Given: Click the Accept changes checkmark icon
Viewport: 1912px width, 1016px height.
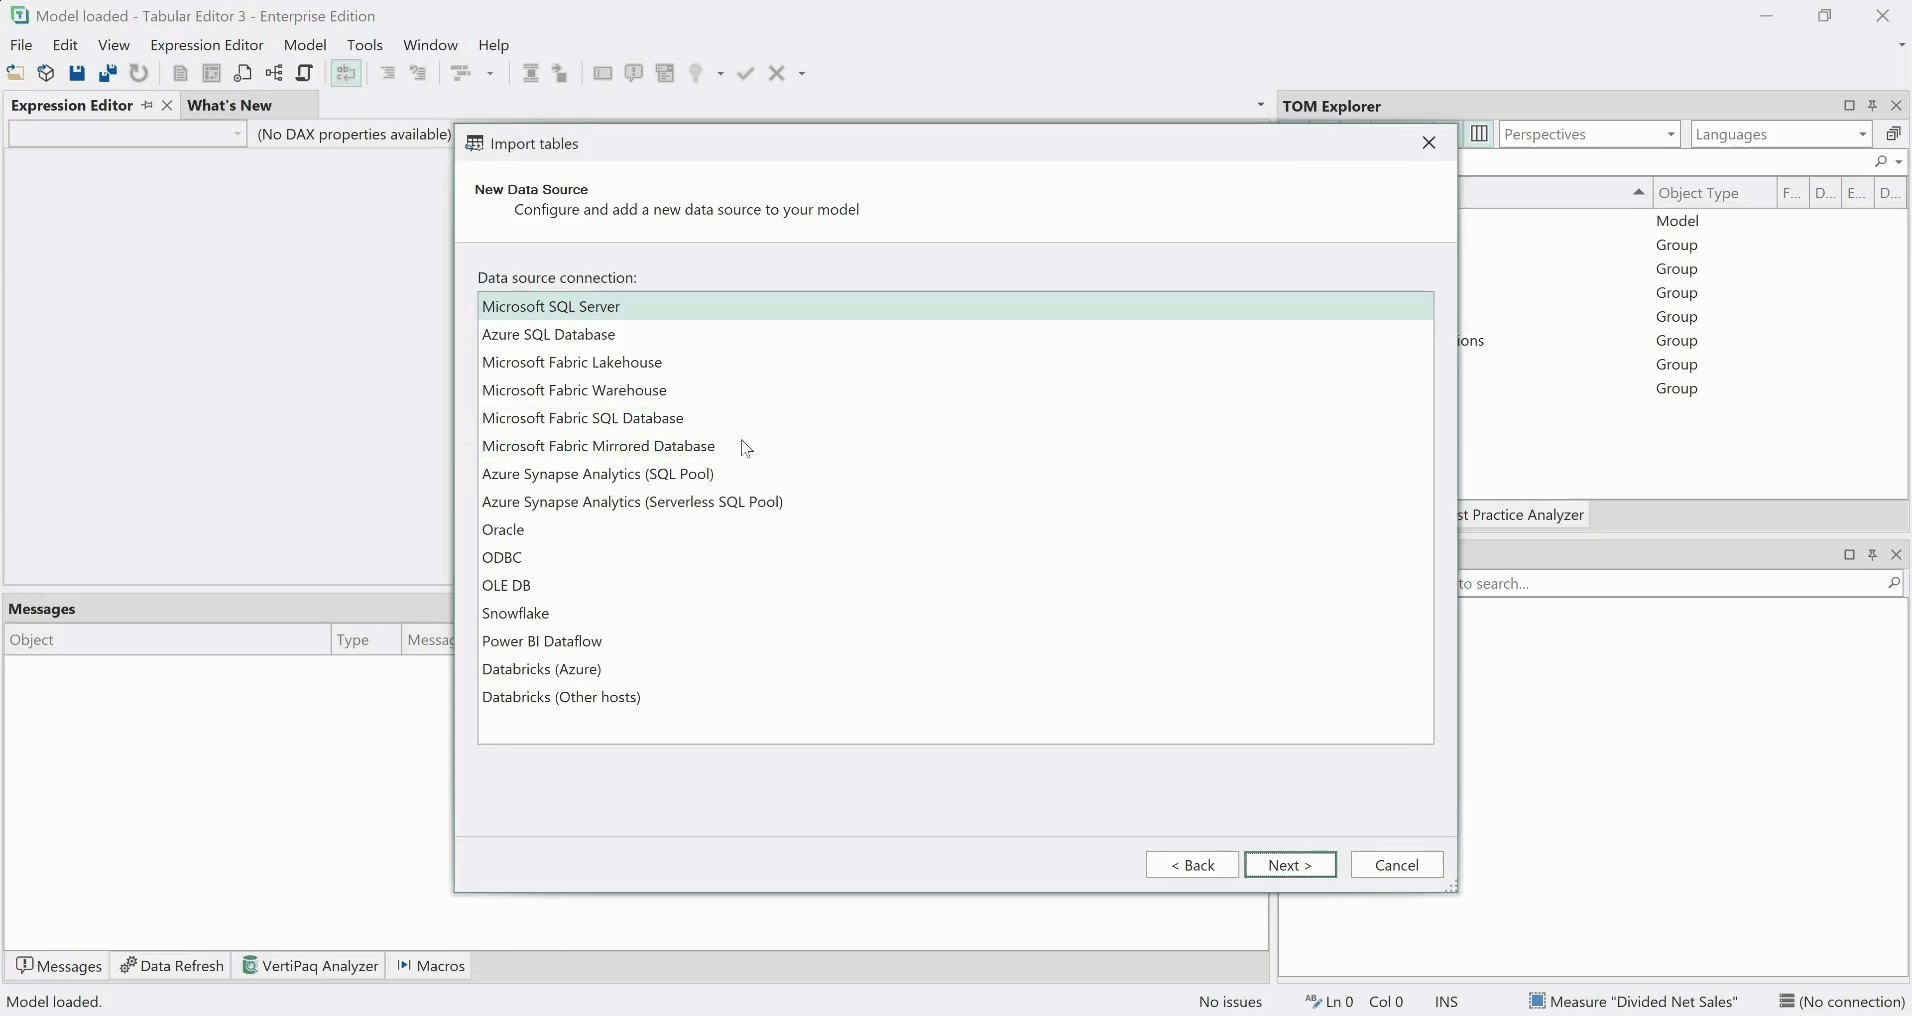Looking at the screenshot, I should point(745,73).
